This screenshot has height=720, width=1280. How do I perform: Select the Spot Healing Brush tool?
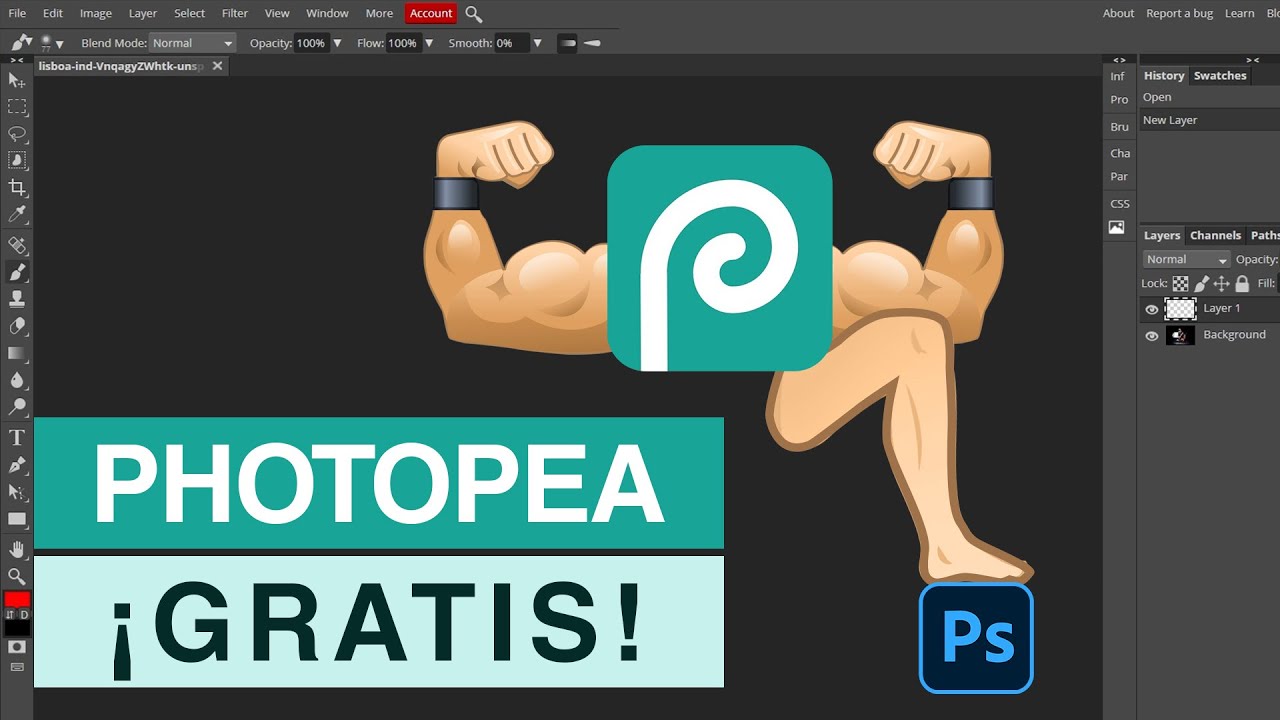[x=17, y=245]
